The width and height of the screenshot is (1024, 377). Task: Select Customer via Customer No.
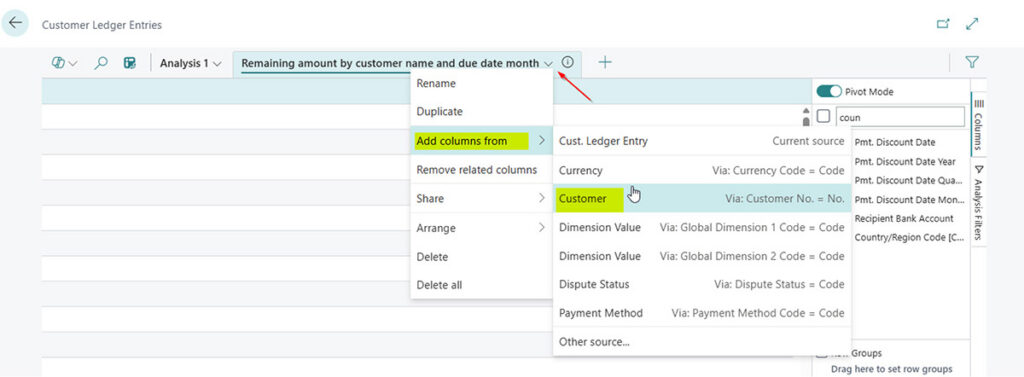702,199
